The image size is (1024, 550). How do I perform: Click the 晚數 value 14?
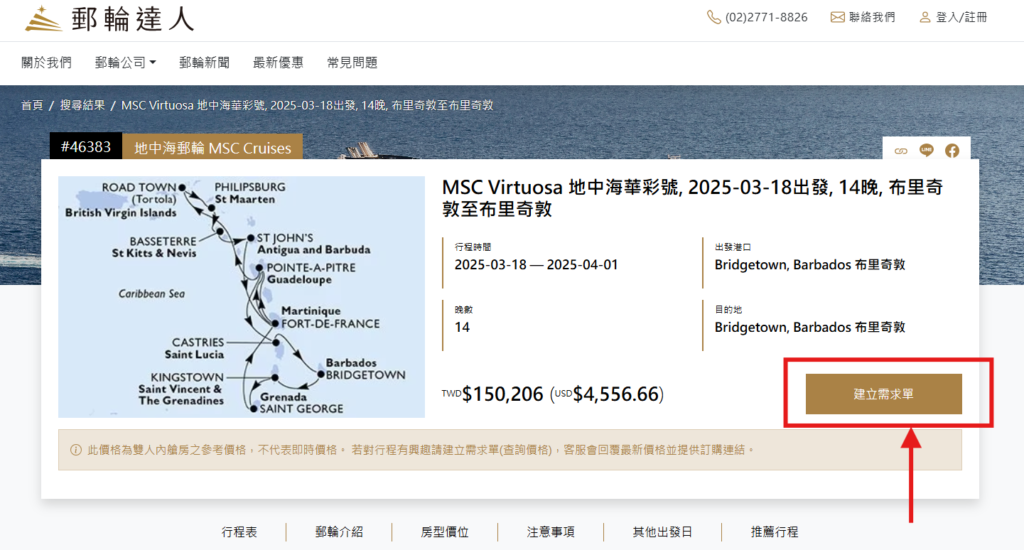click(462, 327)
